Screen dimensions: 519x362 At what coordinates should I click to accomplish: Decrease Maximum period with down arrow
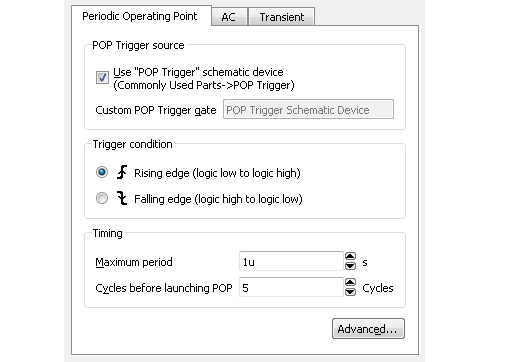pos(350,266)
